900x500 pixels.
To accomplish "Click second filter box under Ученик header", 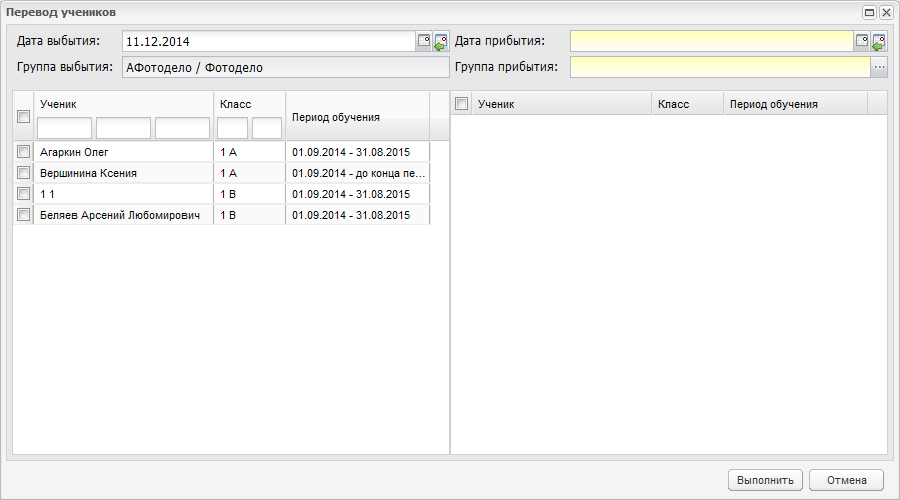I will [x=123, y=128].
